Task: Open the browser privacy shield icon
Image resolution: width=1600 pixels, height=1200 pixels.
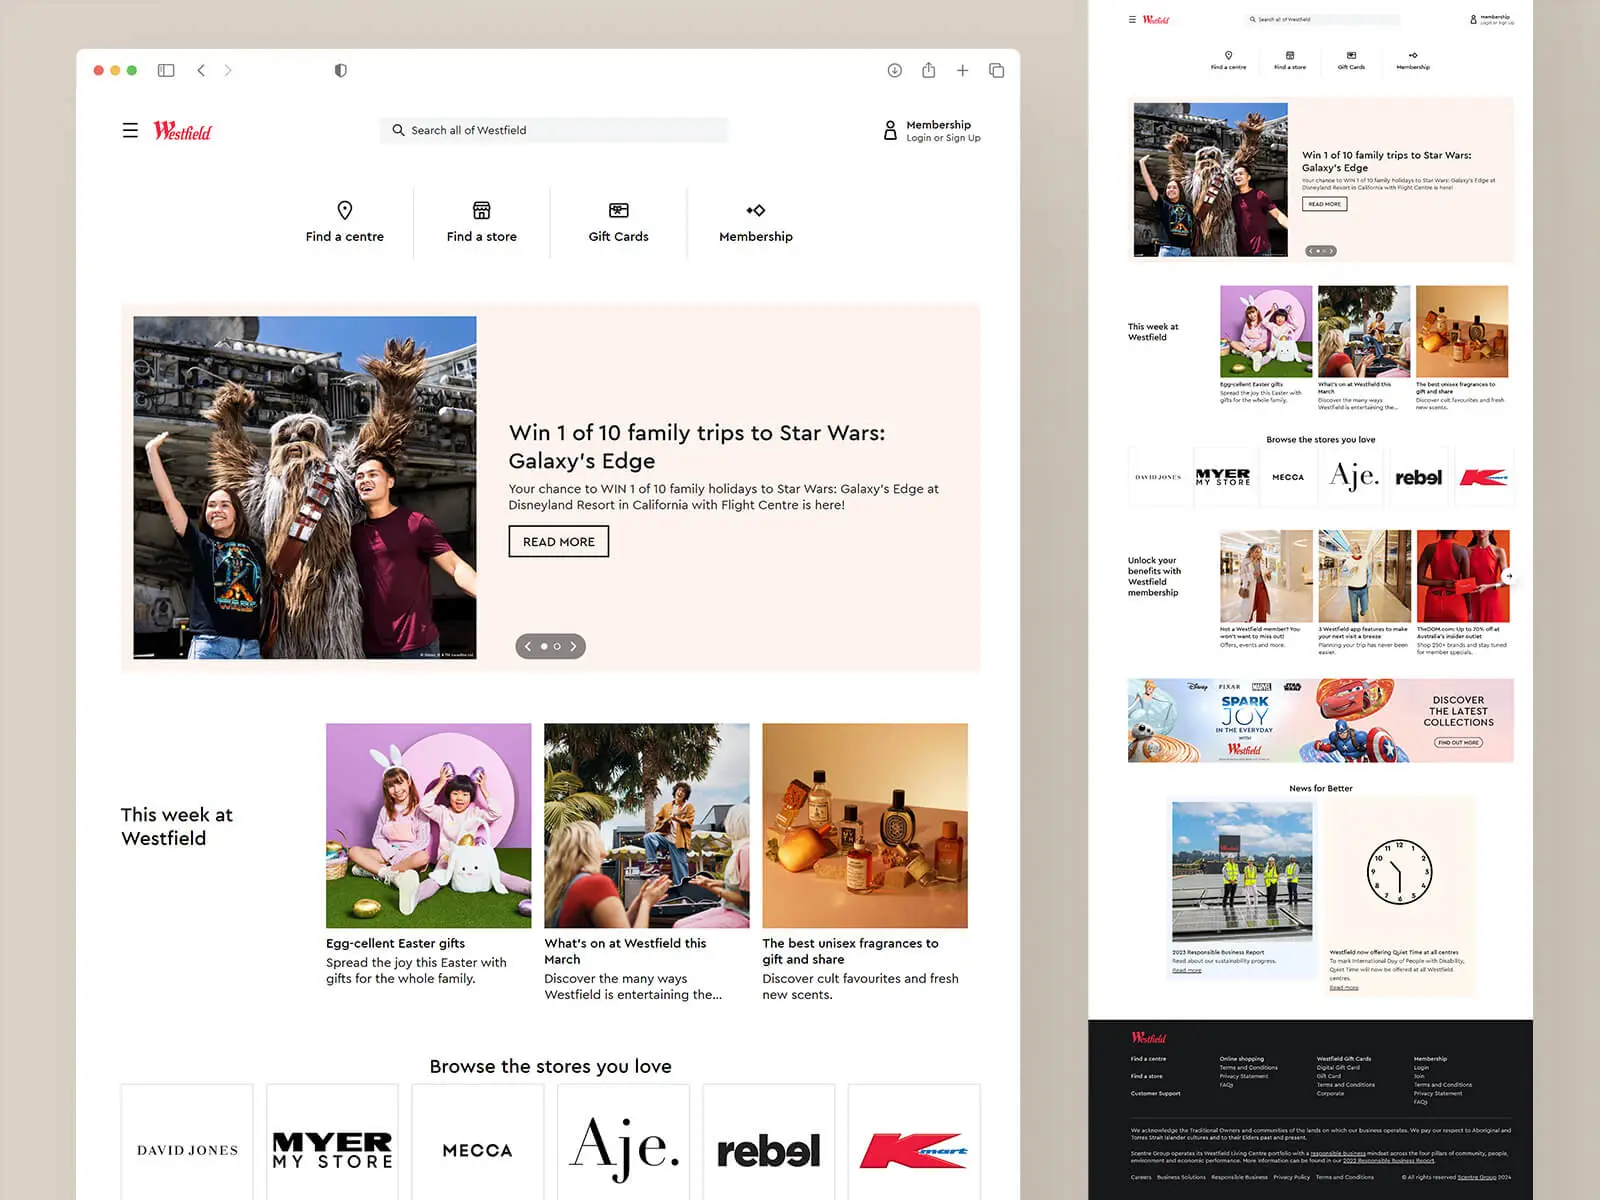Action: pyautogui.click(x=340, y=70)
